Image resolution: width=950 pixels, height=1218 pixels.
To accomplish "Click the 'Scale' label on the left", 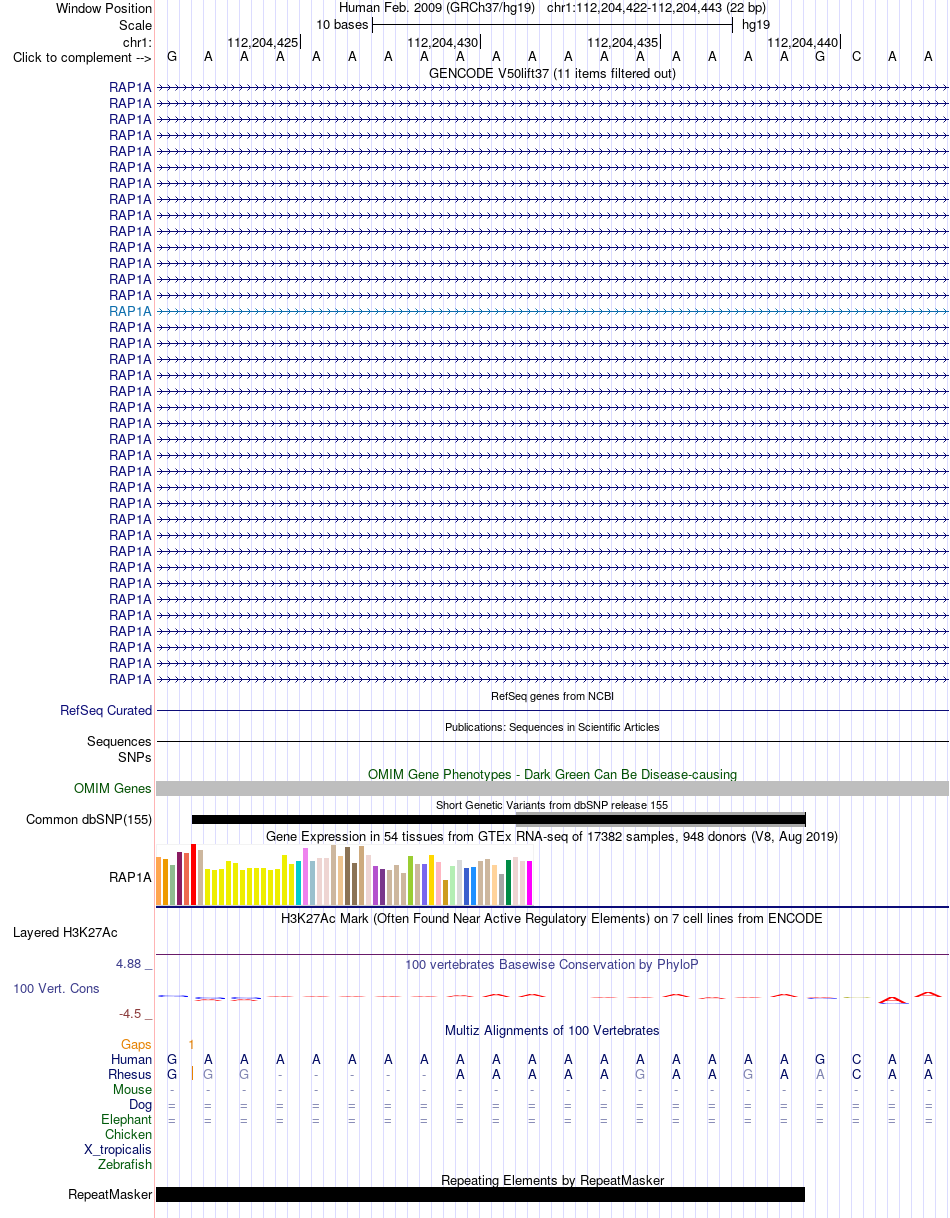I will [135, 25].
